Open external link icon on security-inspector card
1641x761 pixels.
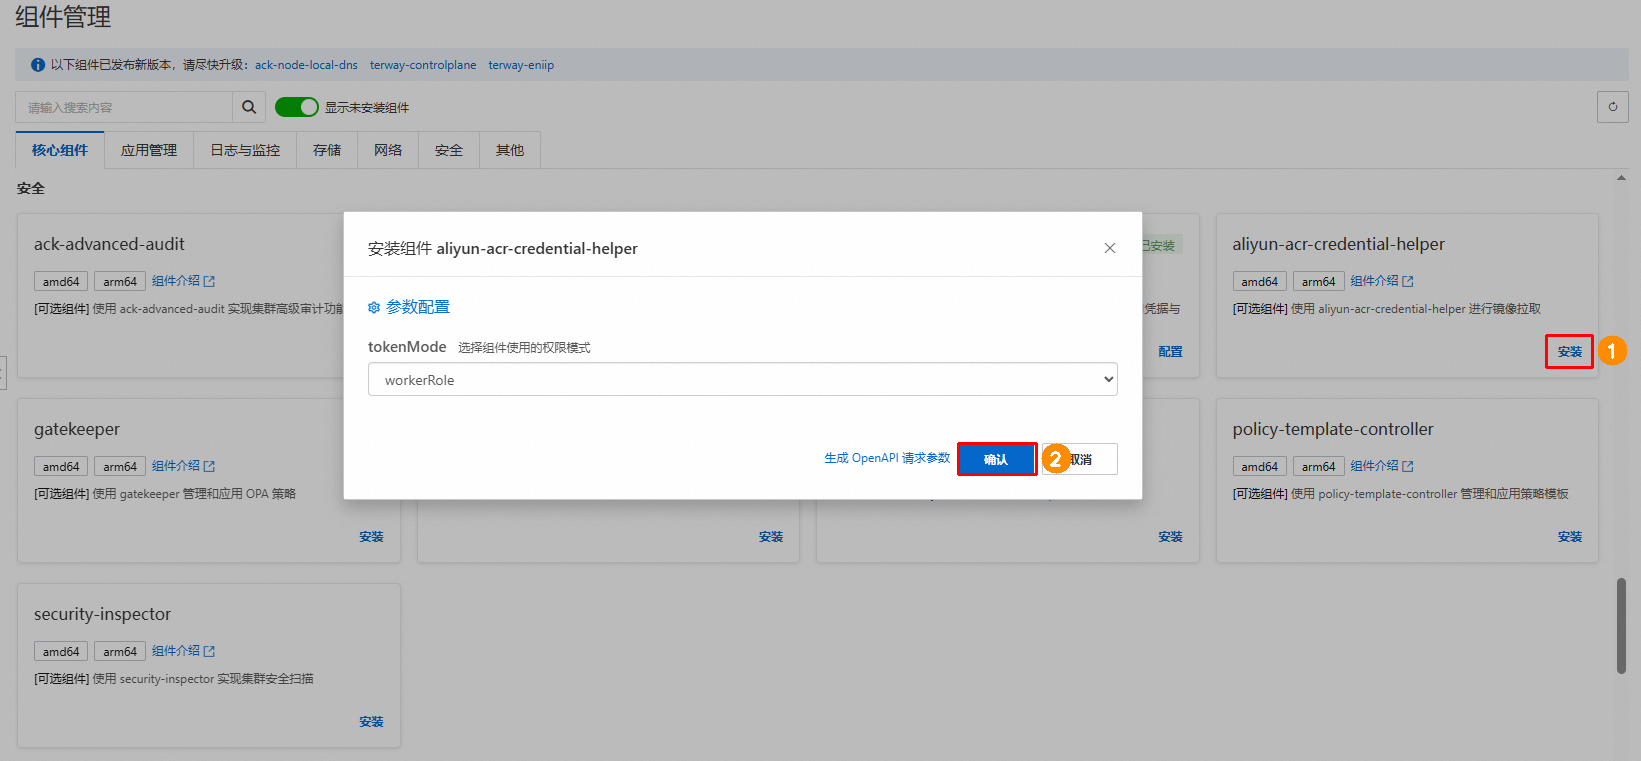pyautogui.click(x=209, y=652)
